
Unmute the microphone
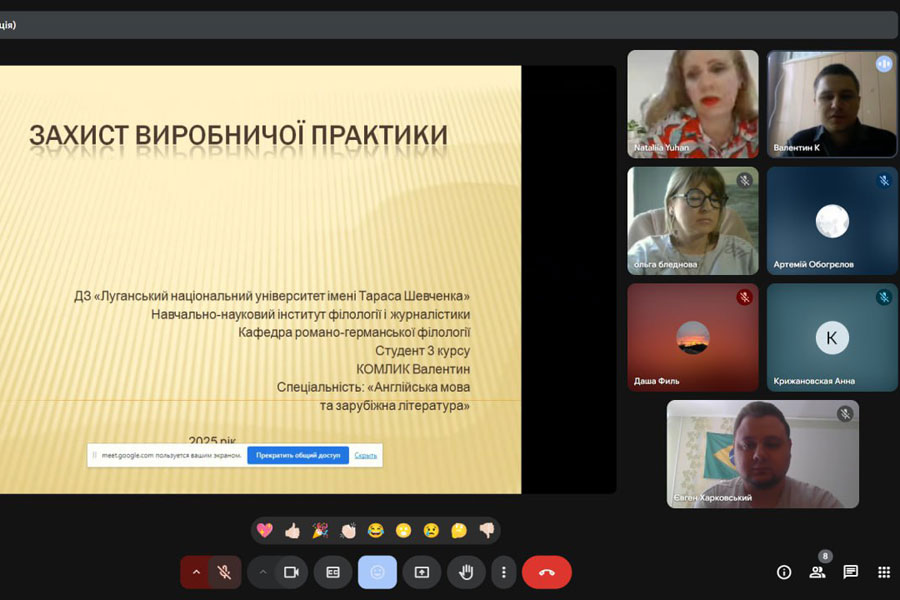pos(224,572)
